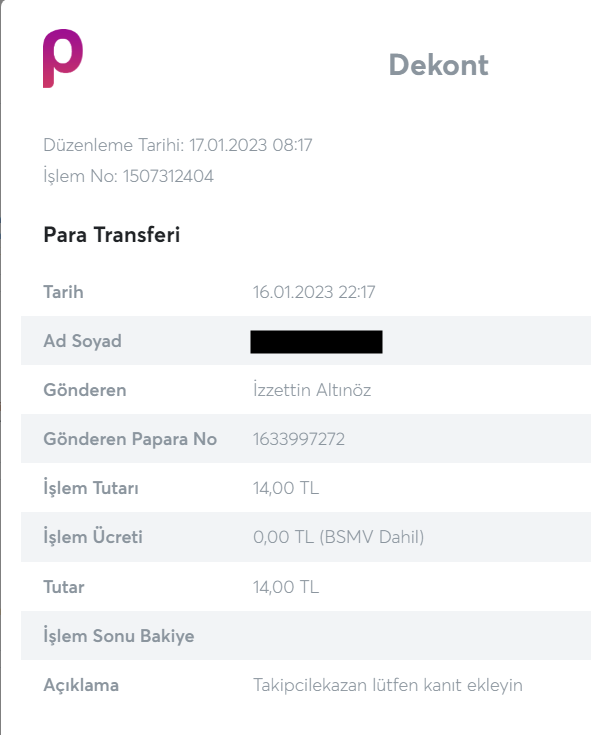The width and height of the screenshot is (609, 735).
Task: Click the Dekont title
Action: pyautogui.click(x=438, y=65)
